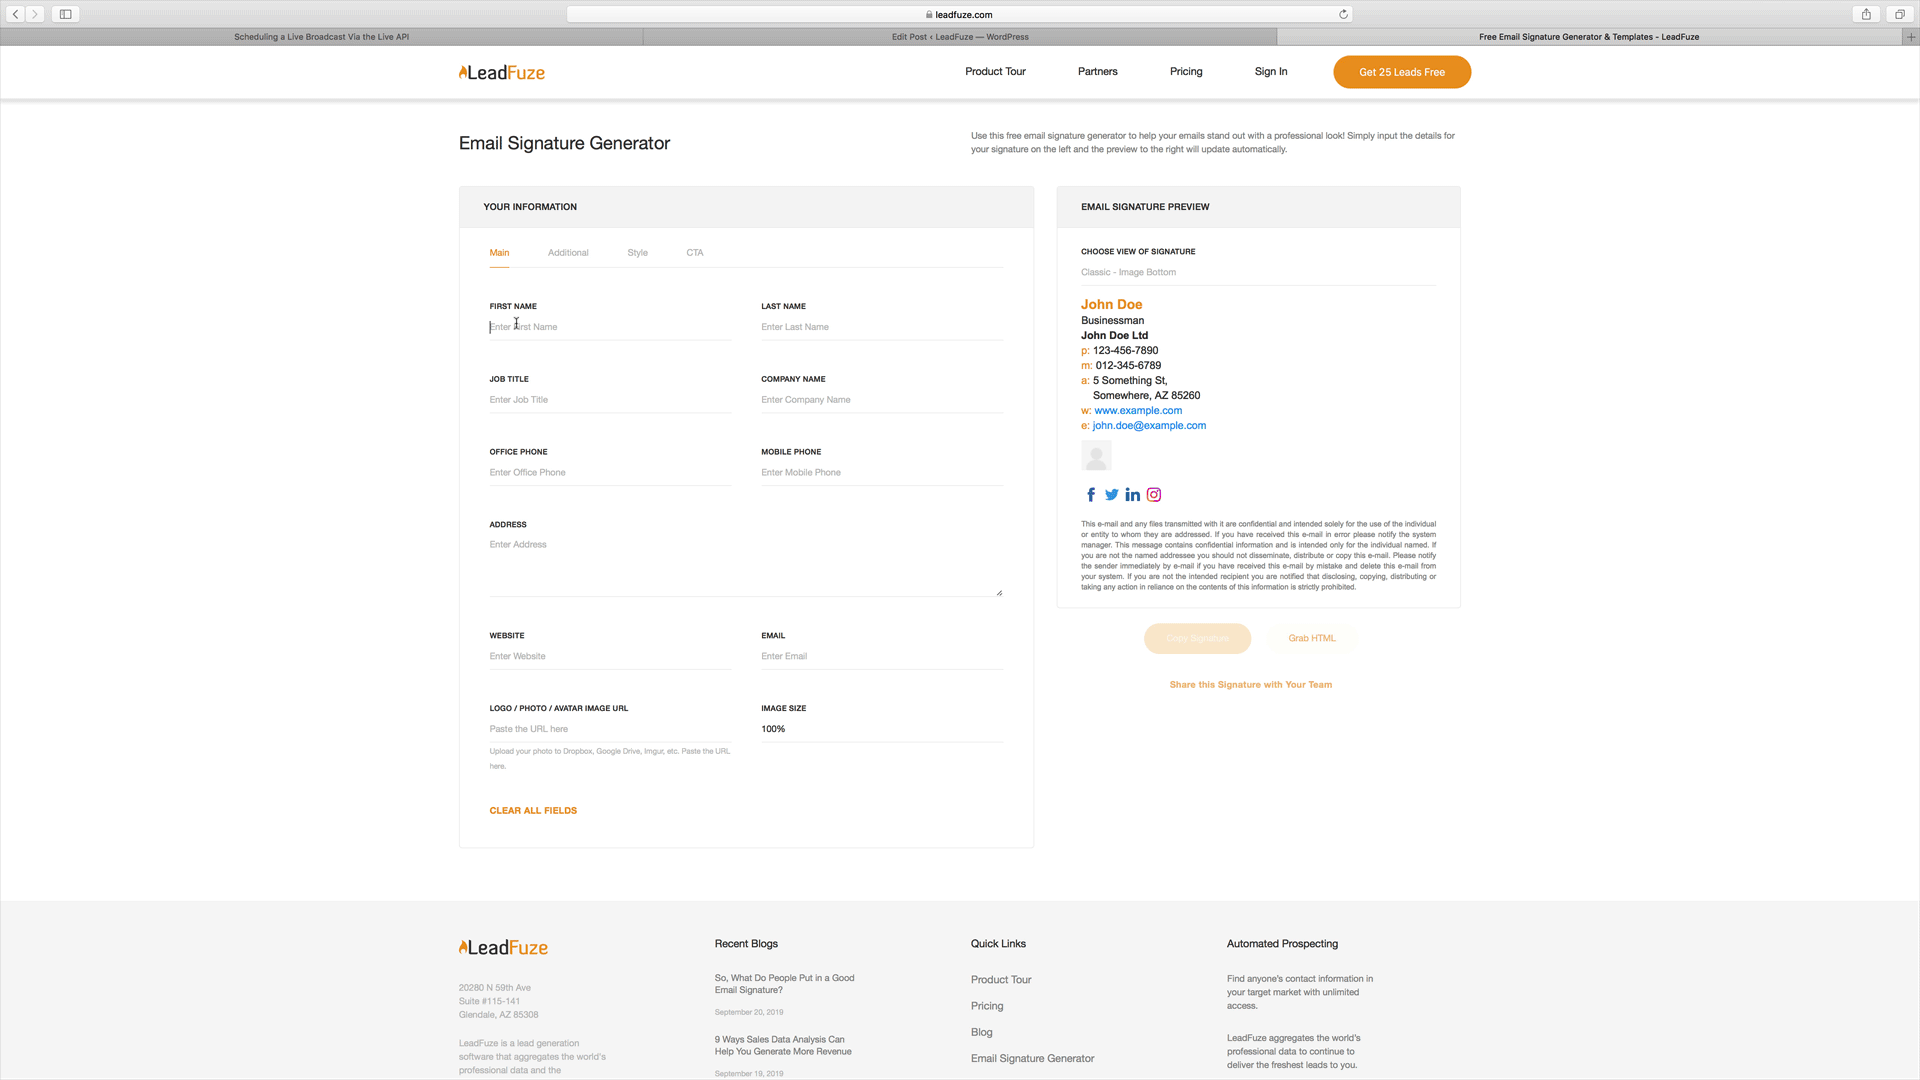Open Classic - Image Bottom signature view dropdown

[x=1258, y=272]
